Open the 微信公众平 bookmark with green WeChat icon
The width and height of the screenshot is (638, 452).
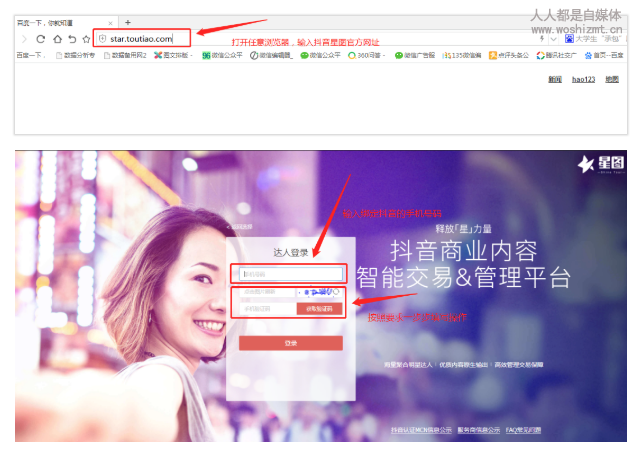click(x=320, y=55)
